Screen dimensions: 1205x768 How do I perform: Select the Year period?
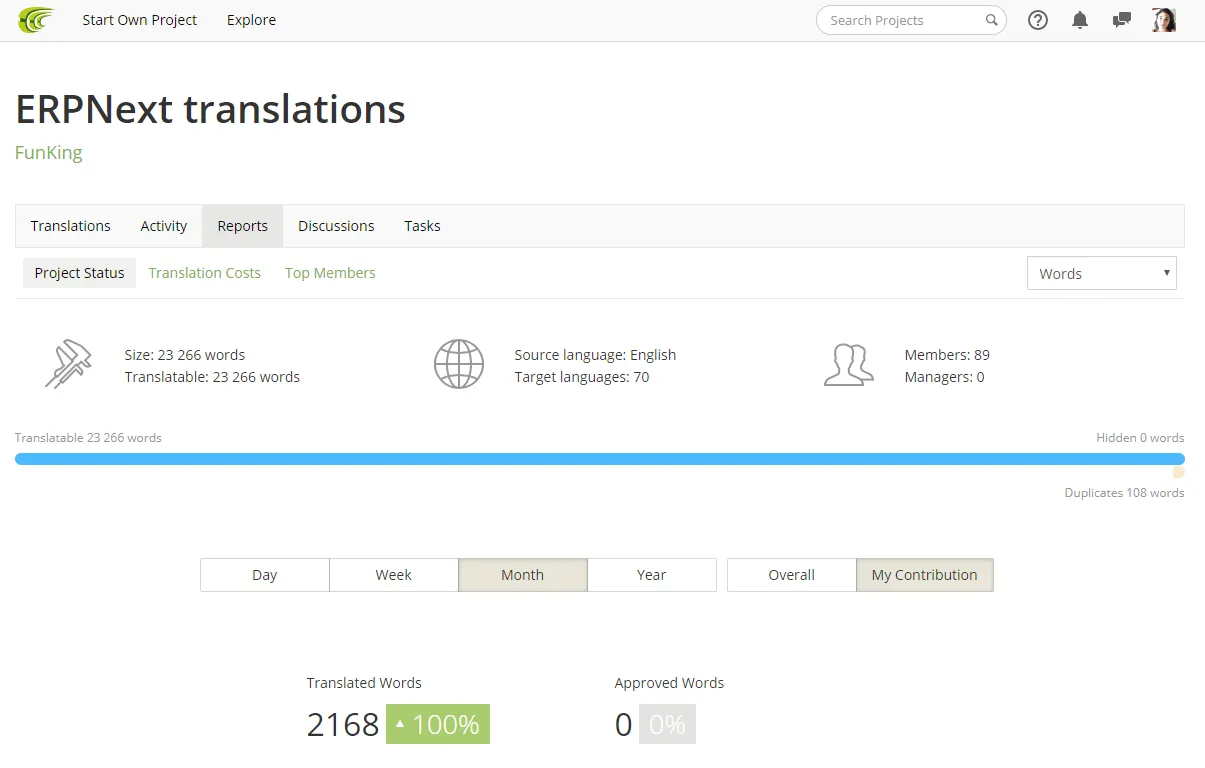(652, 575)
